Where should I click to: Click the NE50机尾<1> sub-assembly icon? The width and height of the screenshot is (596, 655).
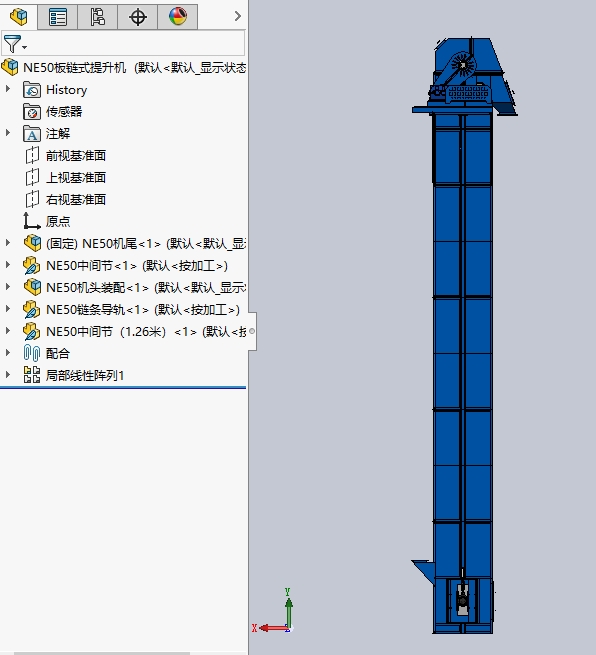32,243
